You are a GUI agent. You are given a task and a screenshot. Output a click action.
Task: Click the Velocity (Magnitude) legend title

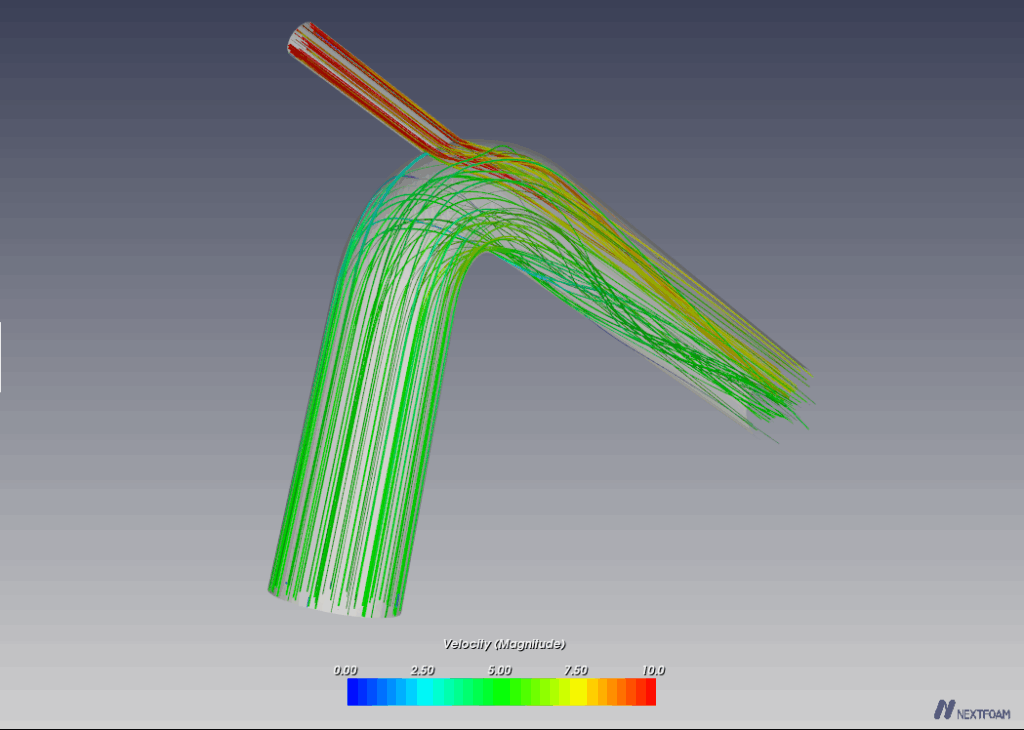coord(504,644)
